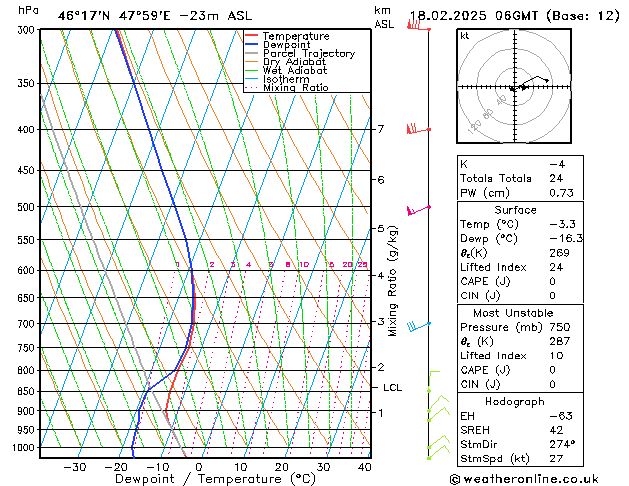
Task: Click the red Temperature legend line
Action: click(x=252, y=36)
